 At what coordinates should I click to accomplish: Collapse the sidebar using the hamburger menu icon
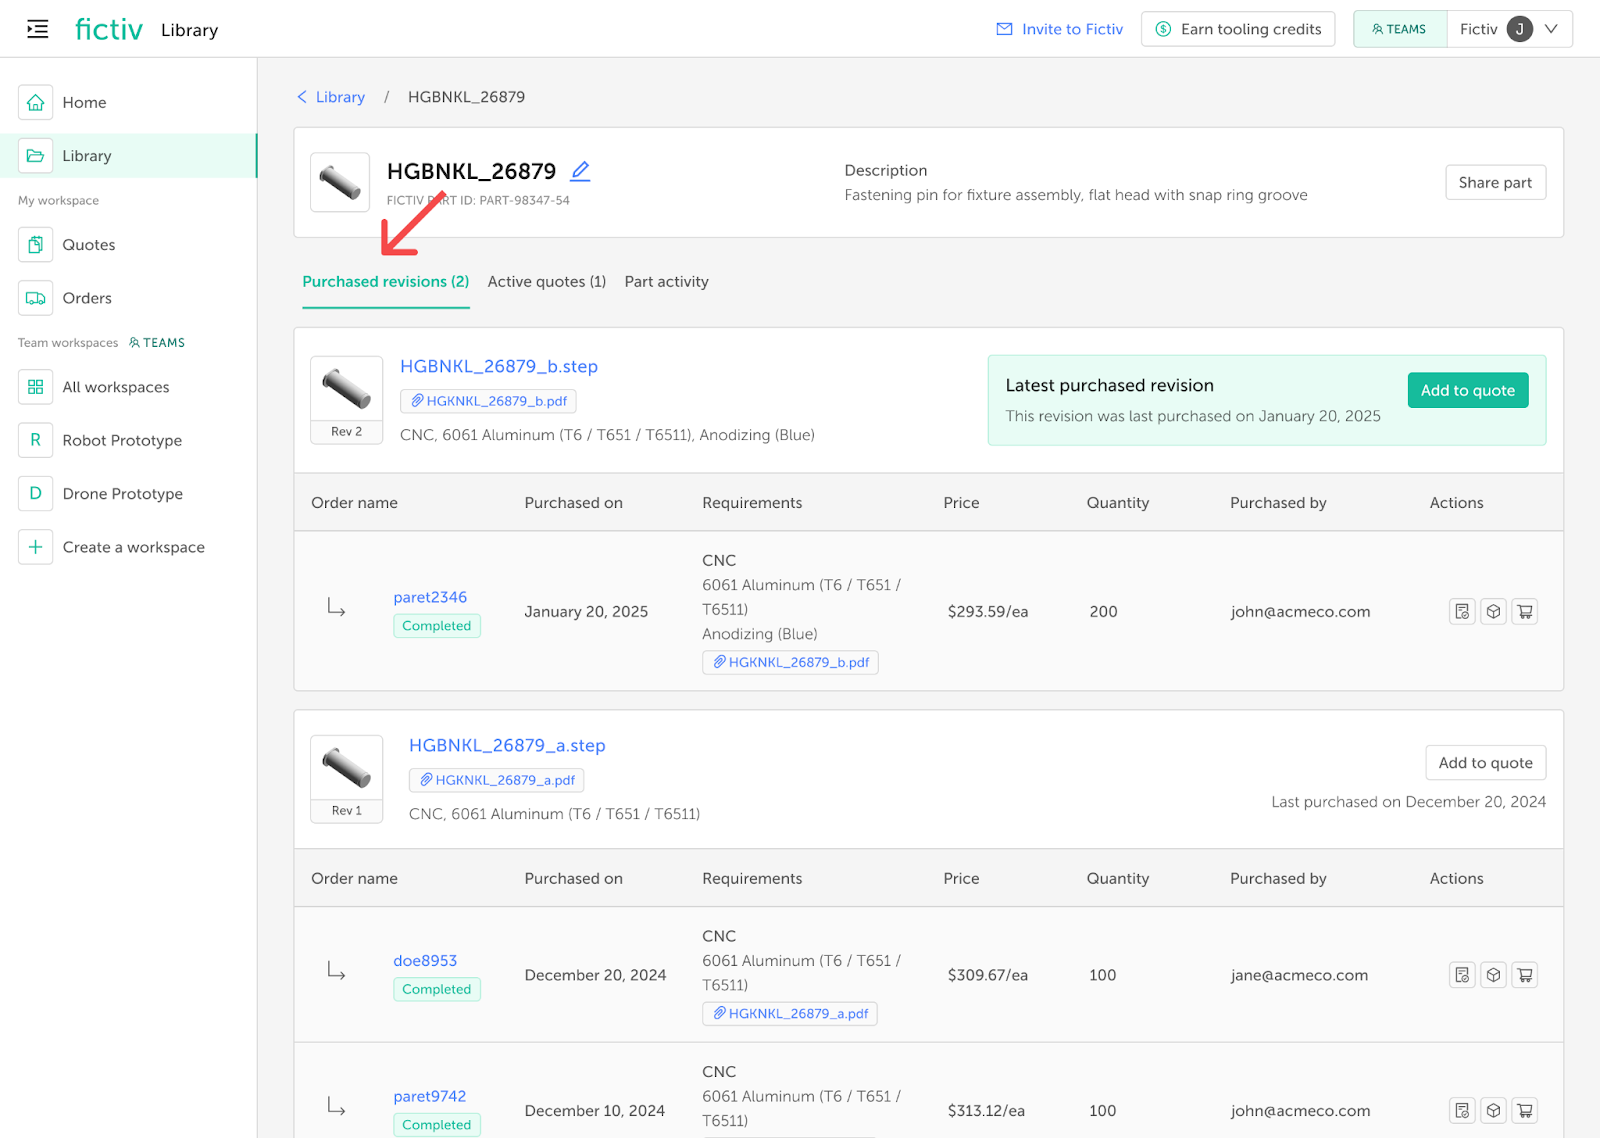pyautogui.click(x=37, y=29)
